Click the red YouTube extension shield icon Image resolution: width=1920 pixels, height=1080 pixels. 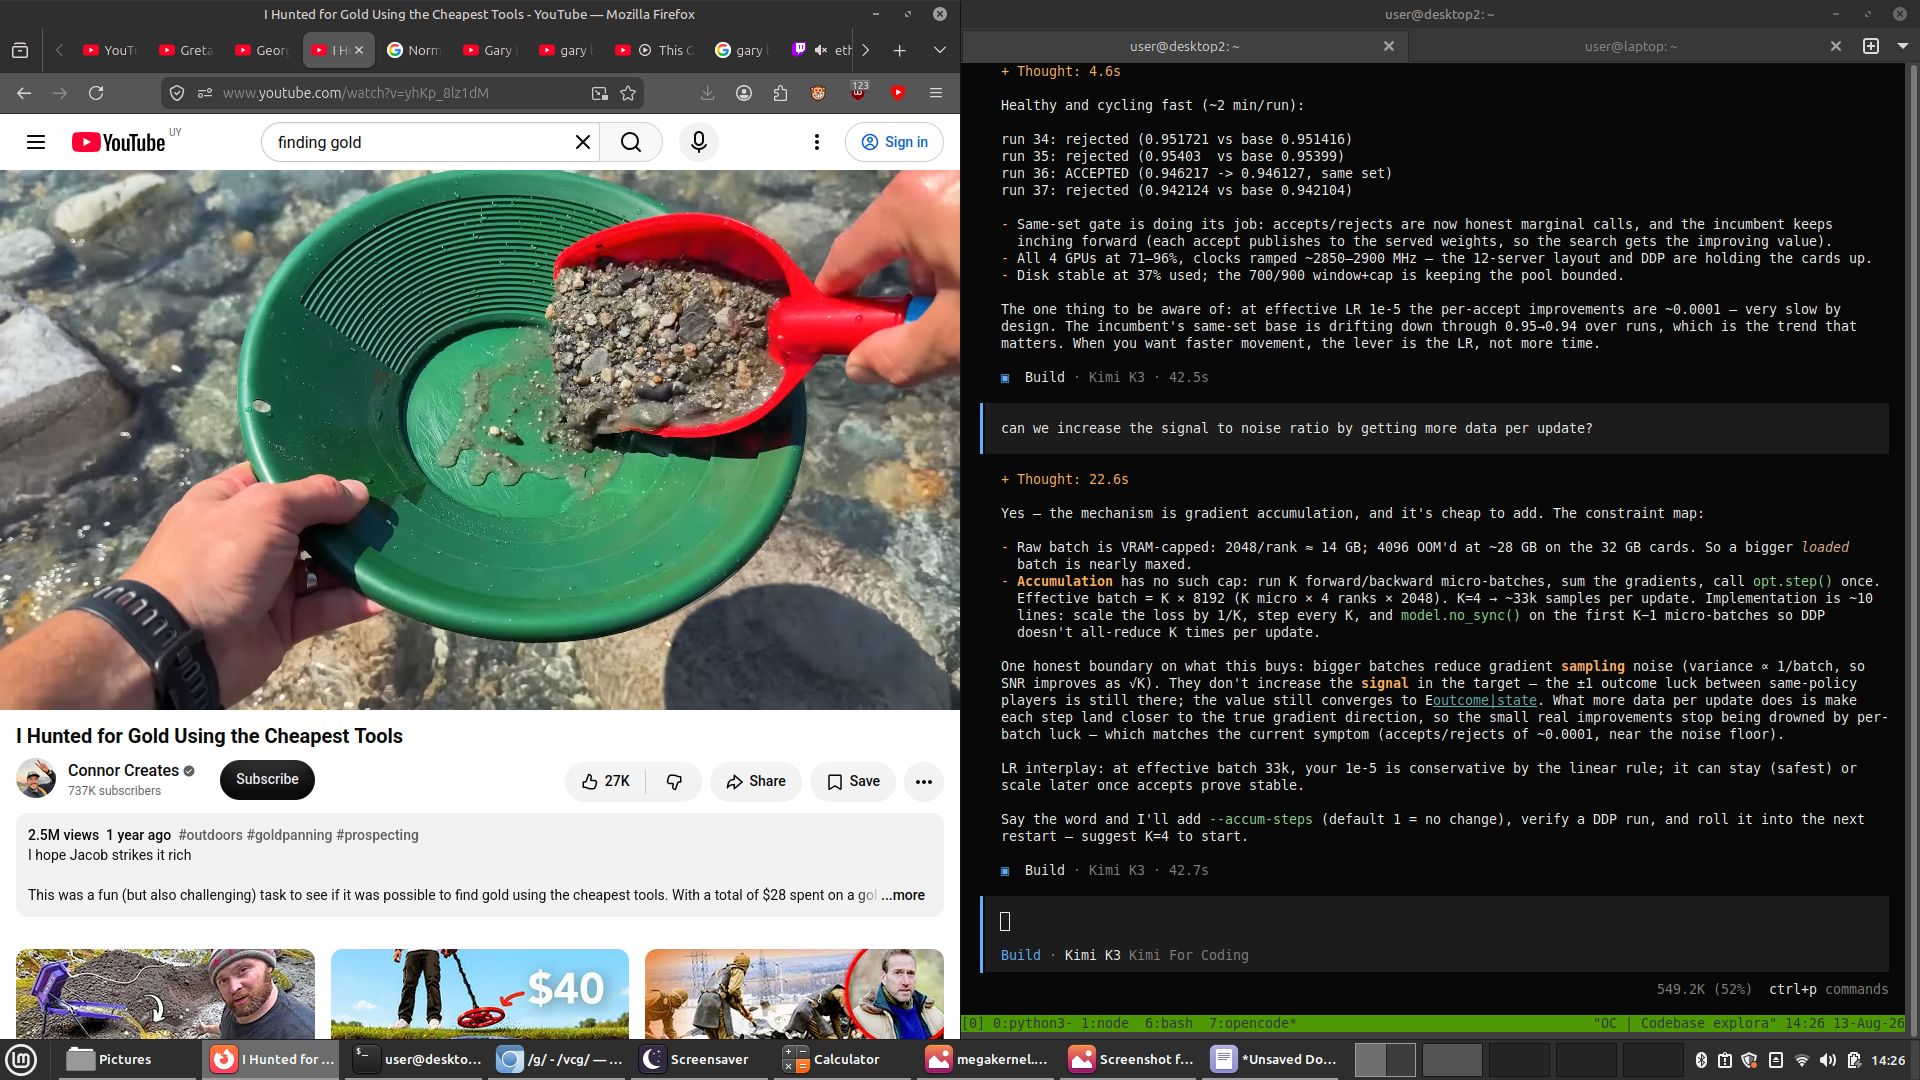(898, 93)
